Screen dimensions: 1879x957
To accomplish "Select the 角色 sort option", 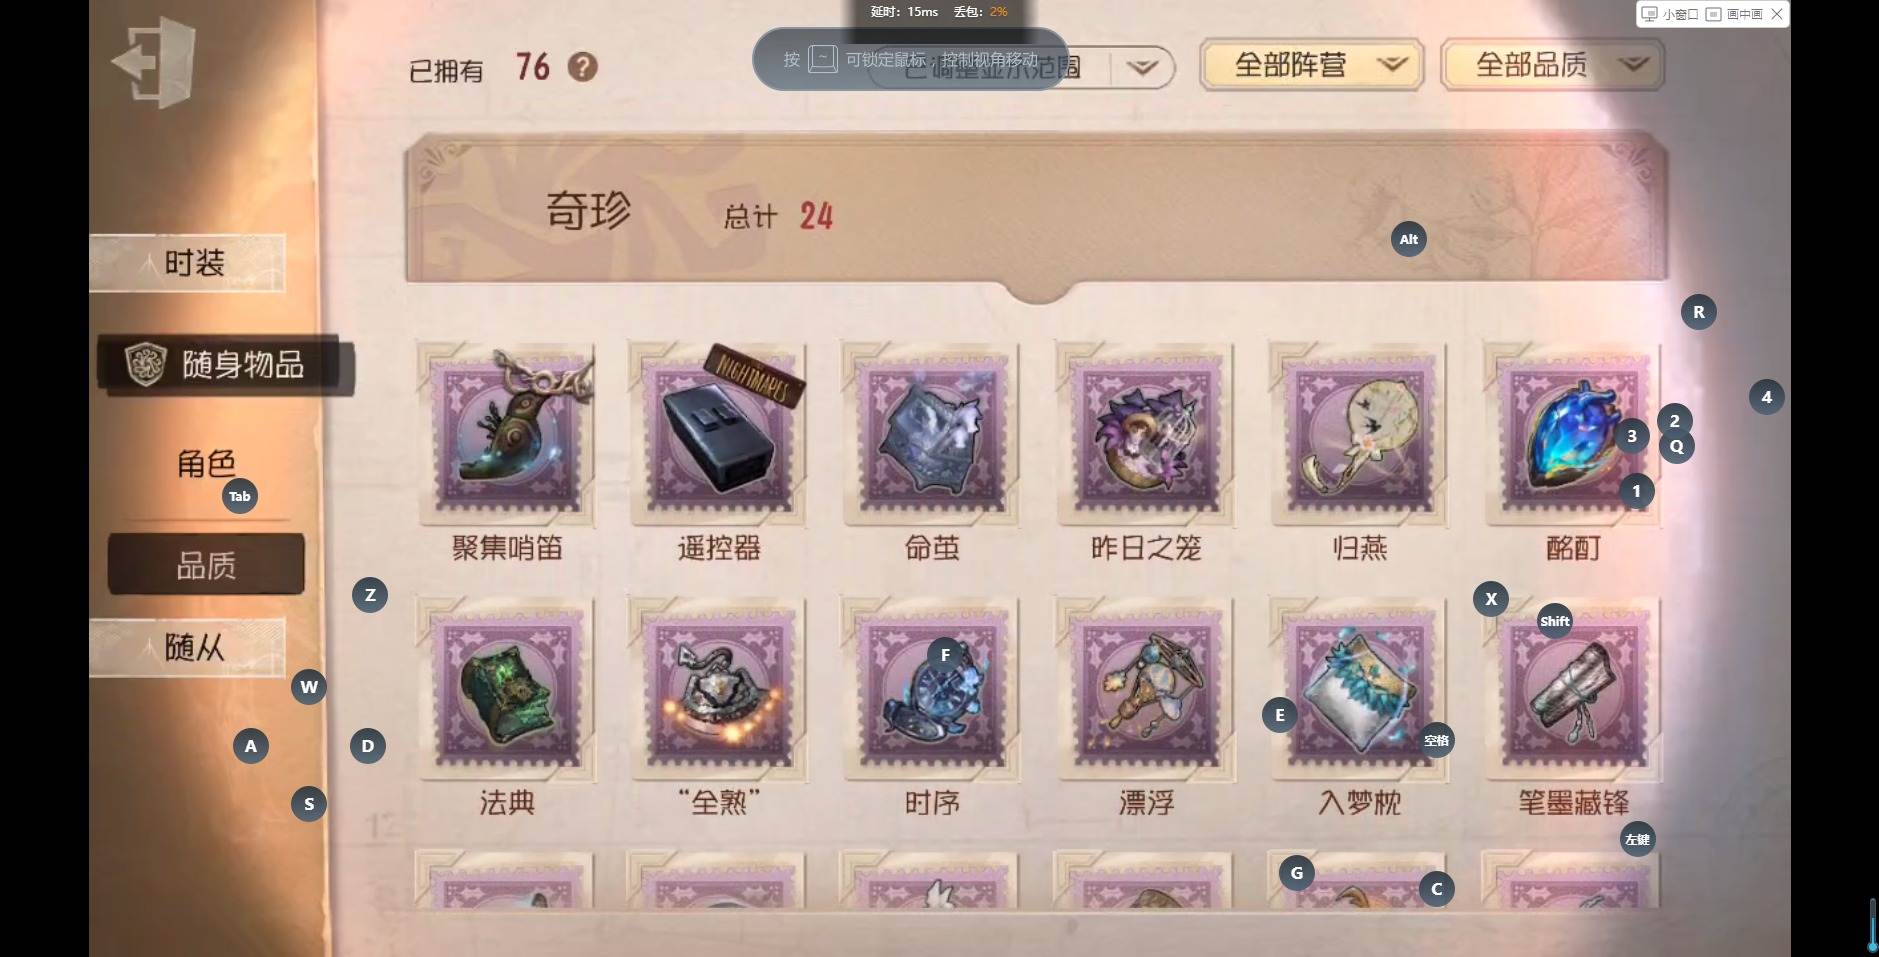I will pyautogui.click(x=206, y=464).
